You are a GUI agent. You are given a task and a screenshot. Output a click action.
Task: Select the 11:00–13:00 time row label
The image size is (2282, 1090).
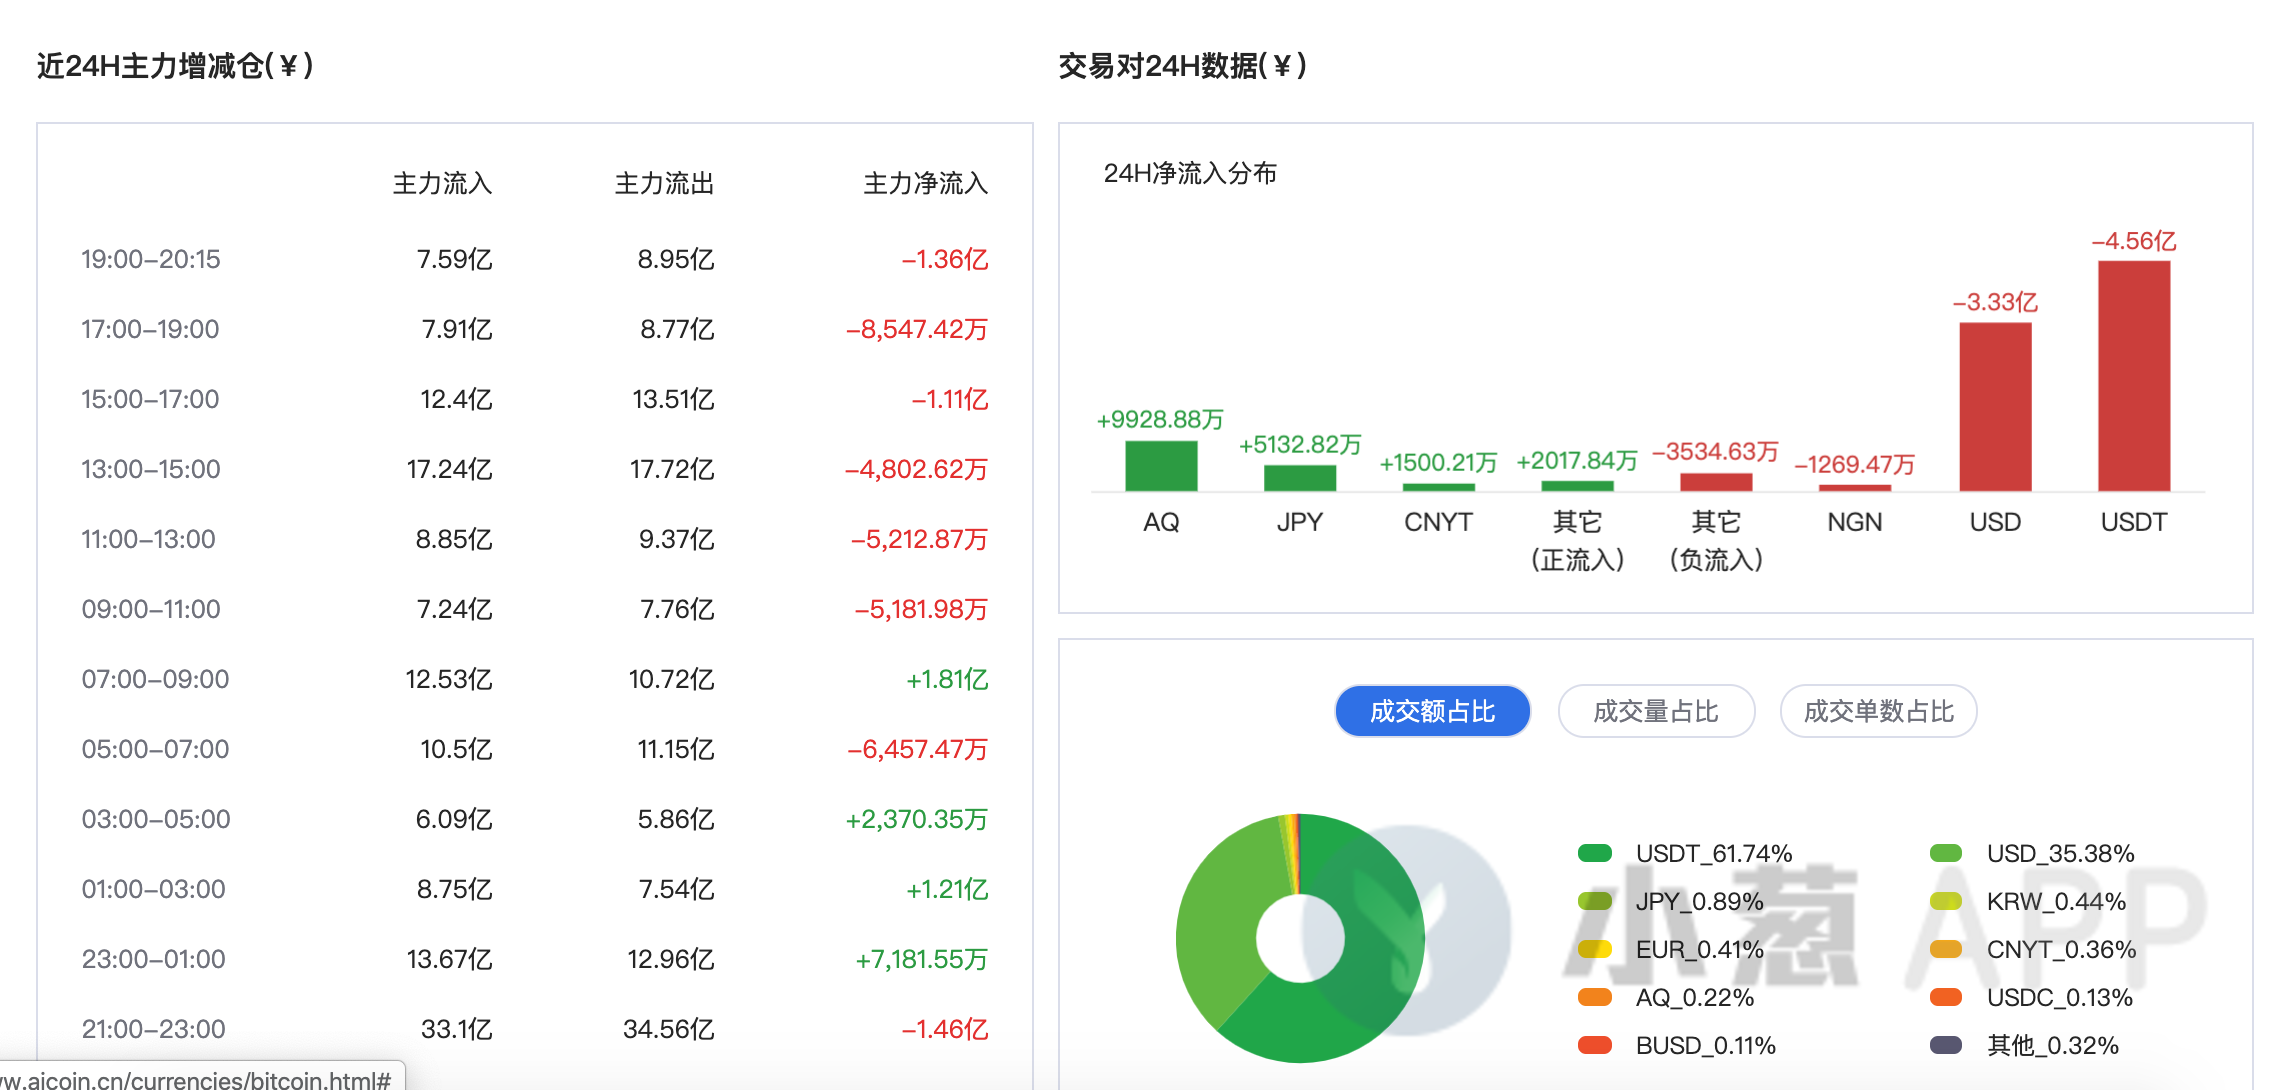click(x=148, y=539)
